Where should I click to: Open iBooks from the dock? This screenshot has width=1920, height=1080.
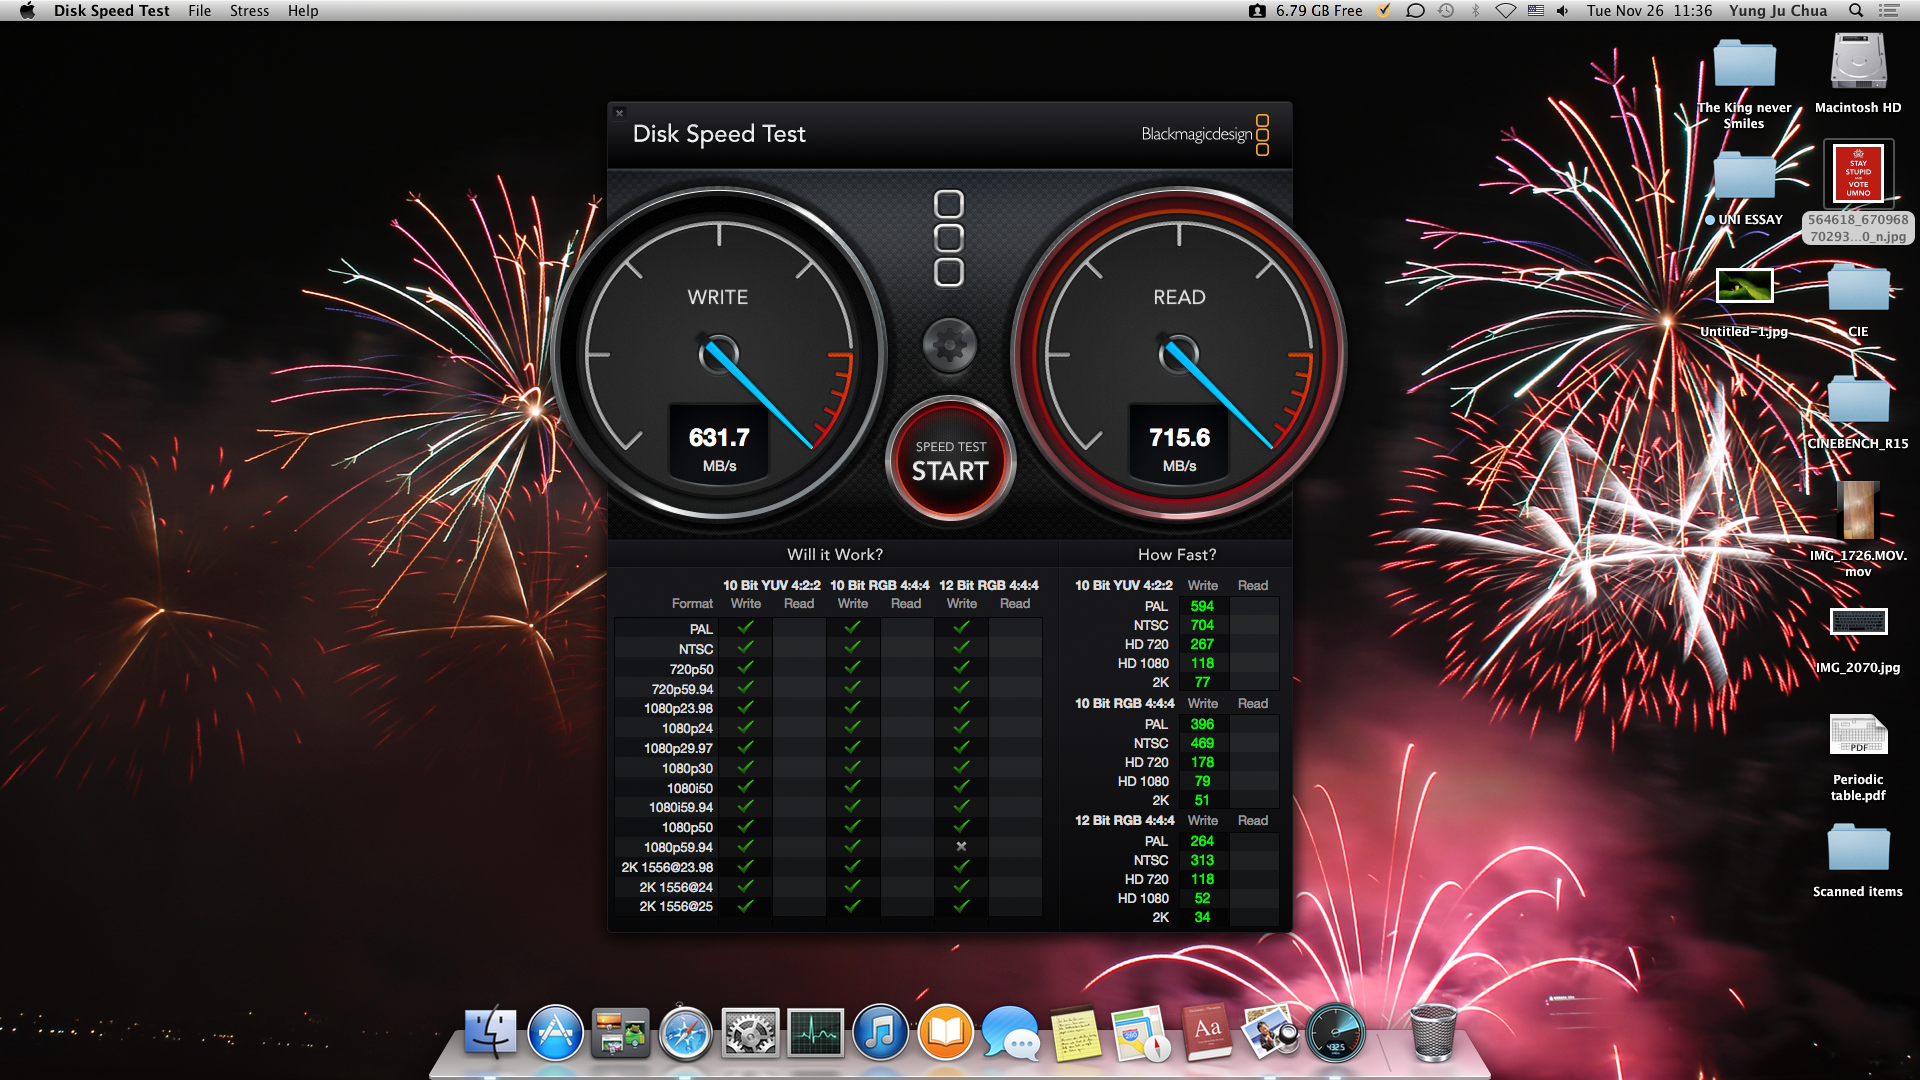(945, 1033)
